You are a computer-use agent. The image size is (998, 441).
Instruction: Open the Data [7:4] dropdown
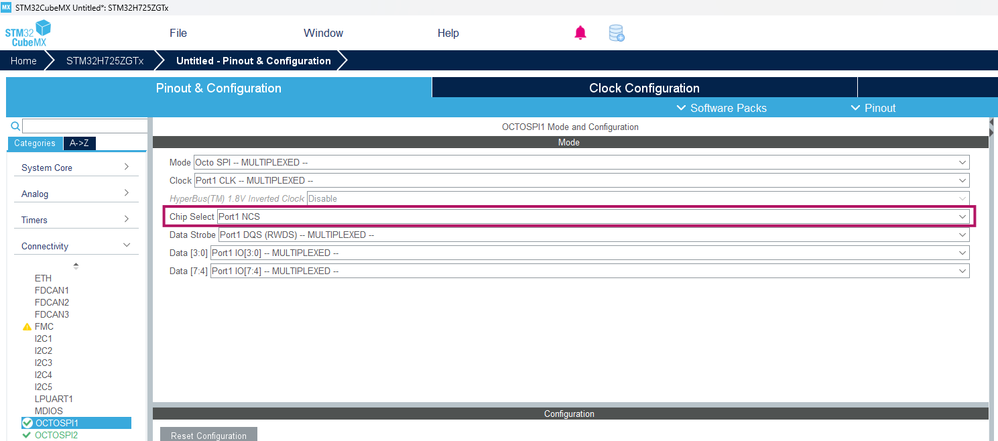pos(589,271)
